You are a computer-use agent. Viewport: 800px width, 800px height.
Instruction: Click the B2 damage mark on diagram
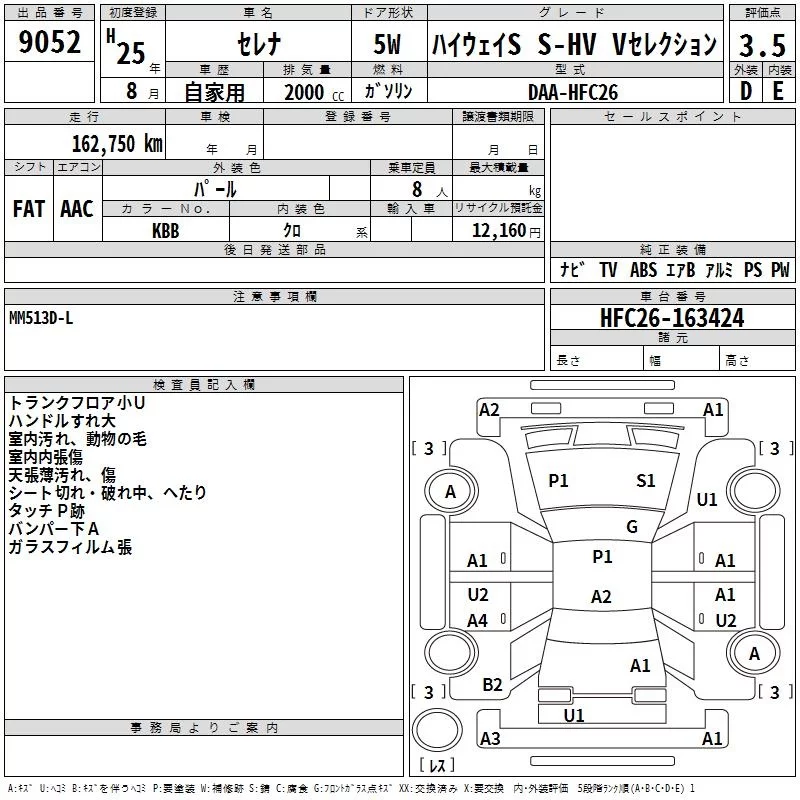pos(492,685)
